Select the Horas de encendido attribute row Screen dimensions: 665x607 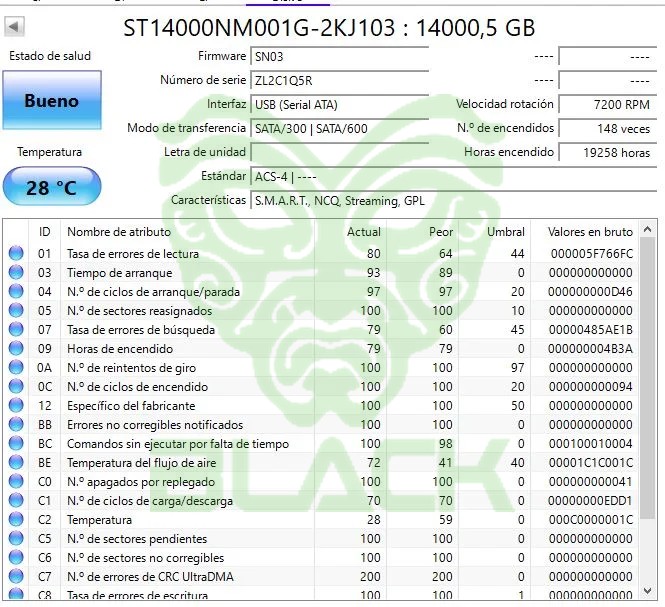pos(321,349)
